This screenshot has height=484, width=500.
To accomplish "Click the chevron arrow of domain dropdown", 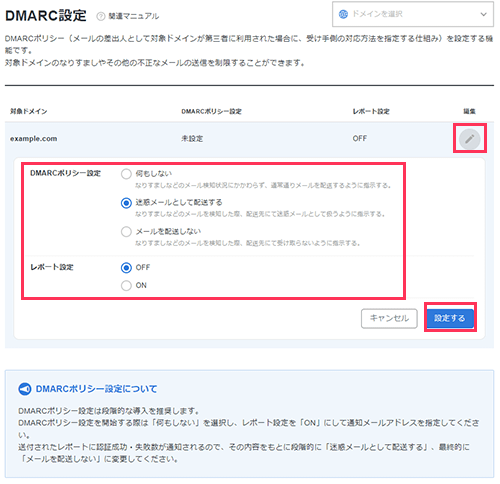I will click(x=483, y=14).
